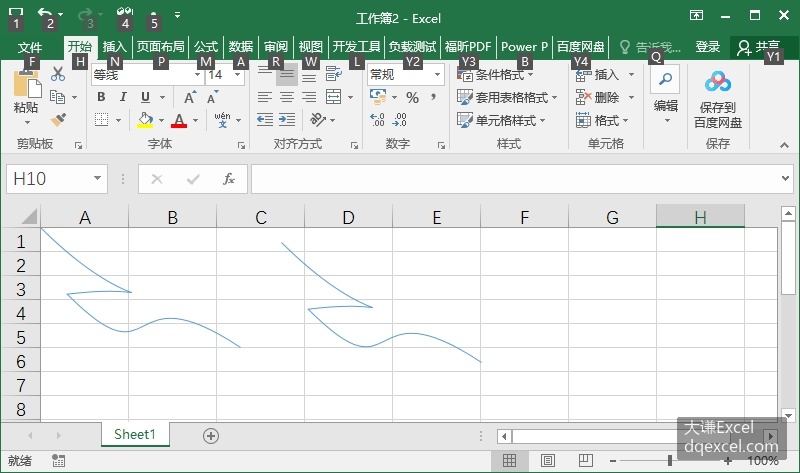The height and width of the screenshot is (473, 800).
Task: Open the font name dropdown 等线
Action: click(x=197, y=75)
